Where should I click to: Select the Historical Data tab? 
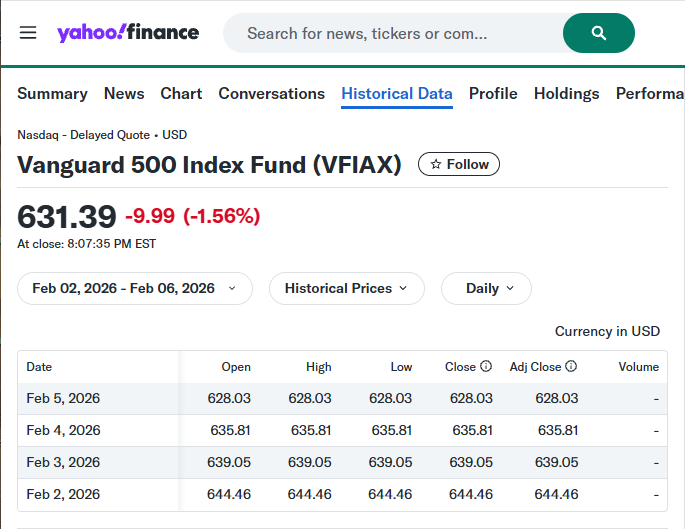coord(397,93)
